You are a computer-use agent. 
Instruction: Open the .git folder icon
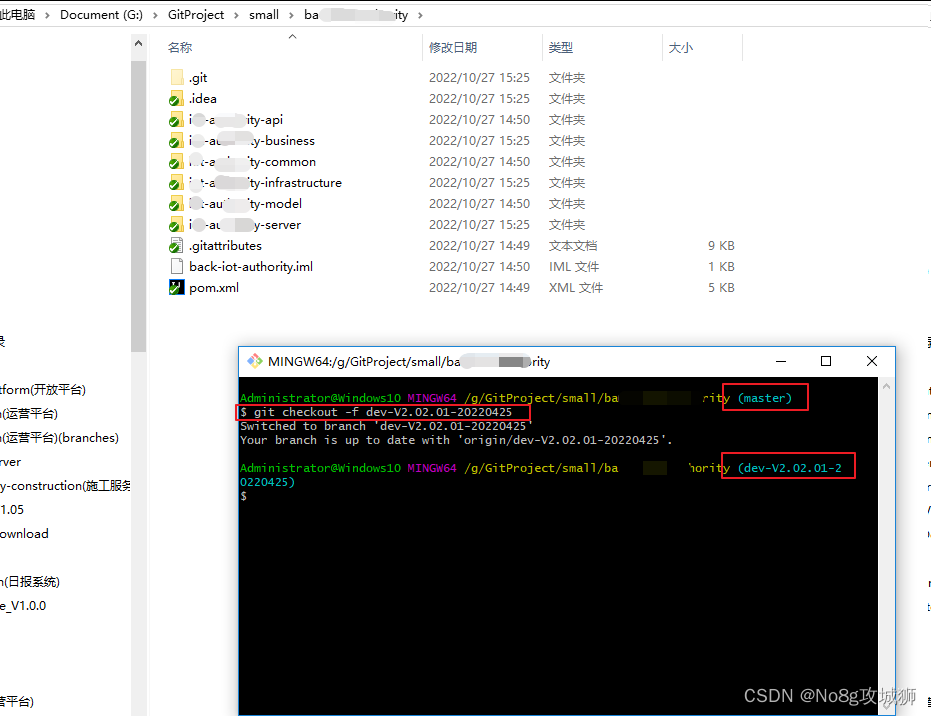click(176, 77)
